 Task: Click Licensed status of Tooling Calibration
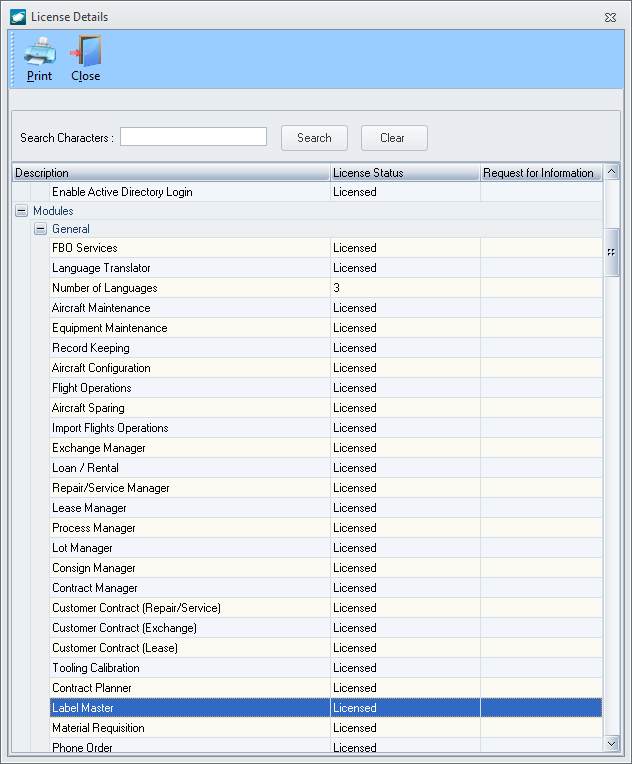point(355,668)
